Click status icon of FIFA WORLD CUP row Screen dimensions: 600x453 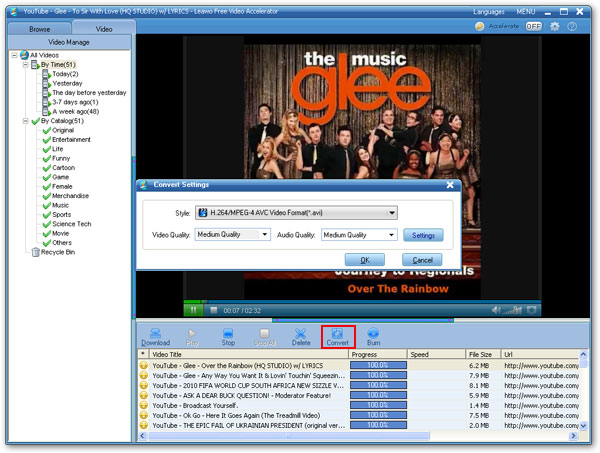[143, 385]
